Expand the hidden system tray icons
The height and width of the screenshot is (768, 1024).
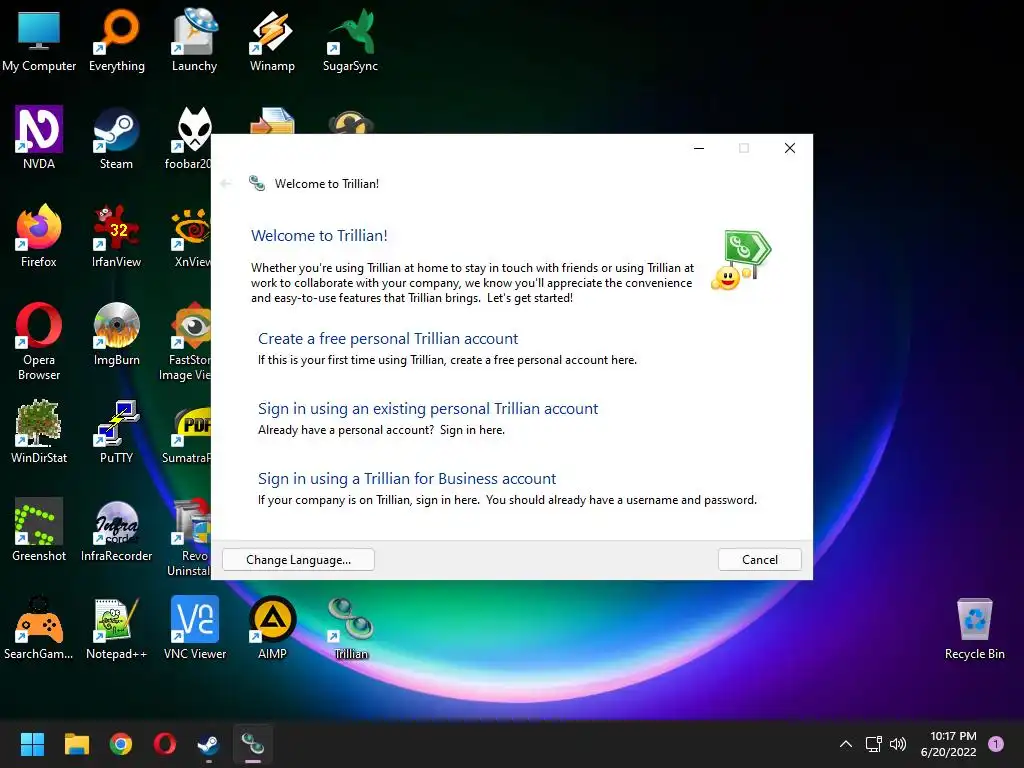pos(846,744)
